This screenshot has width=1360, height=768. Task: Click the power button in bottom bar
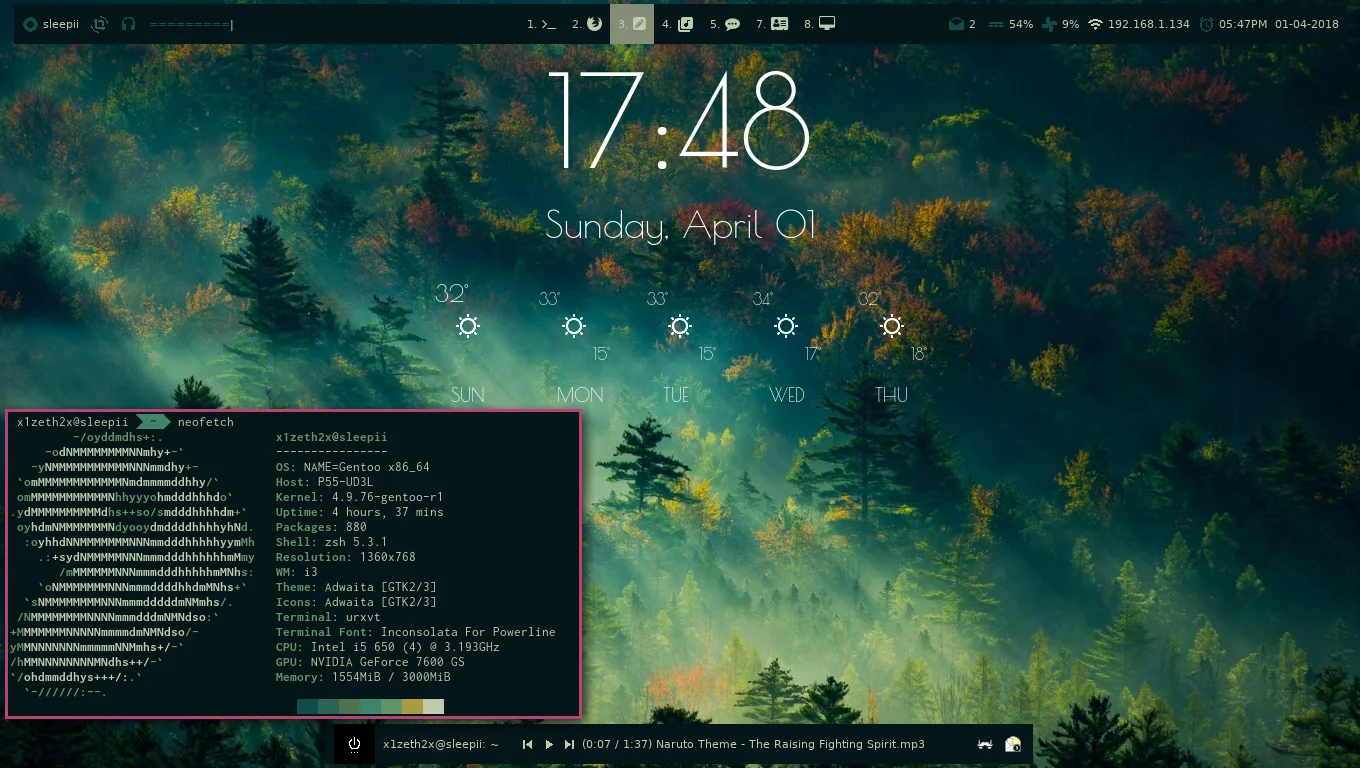pos(354,744)
